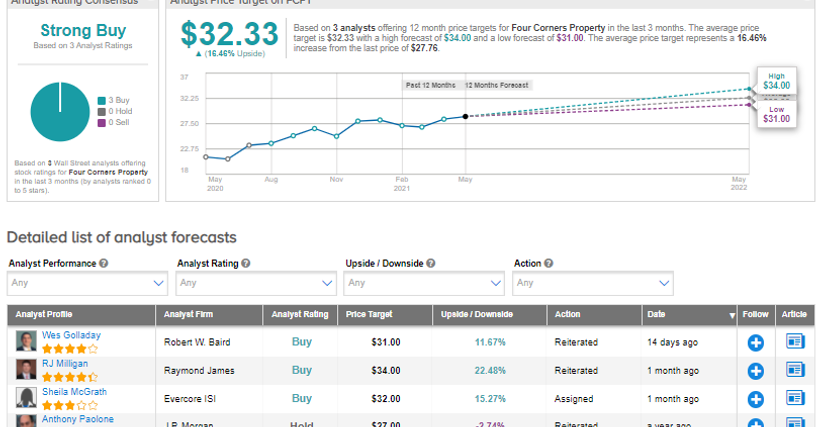Screen dimensions: 820x427
Task: Click Robert W. Baird firm cell
Action: point(197,342)
